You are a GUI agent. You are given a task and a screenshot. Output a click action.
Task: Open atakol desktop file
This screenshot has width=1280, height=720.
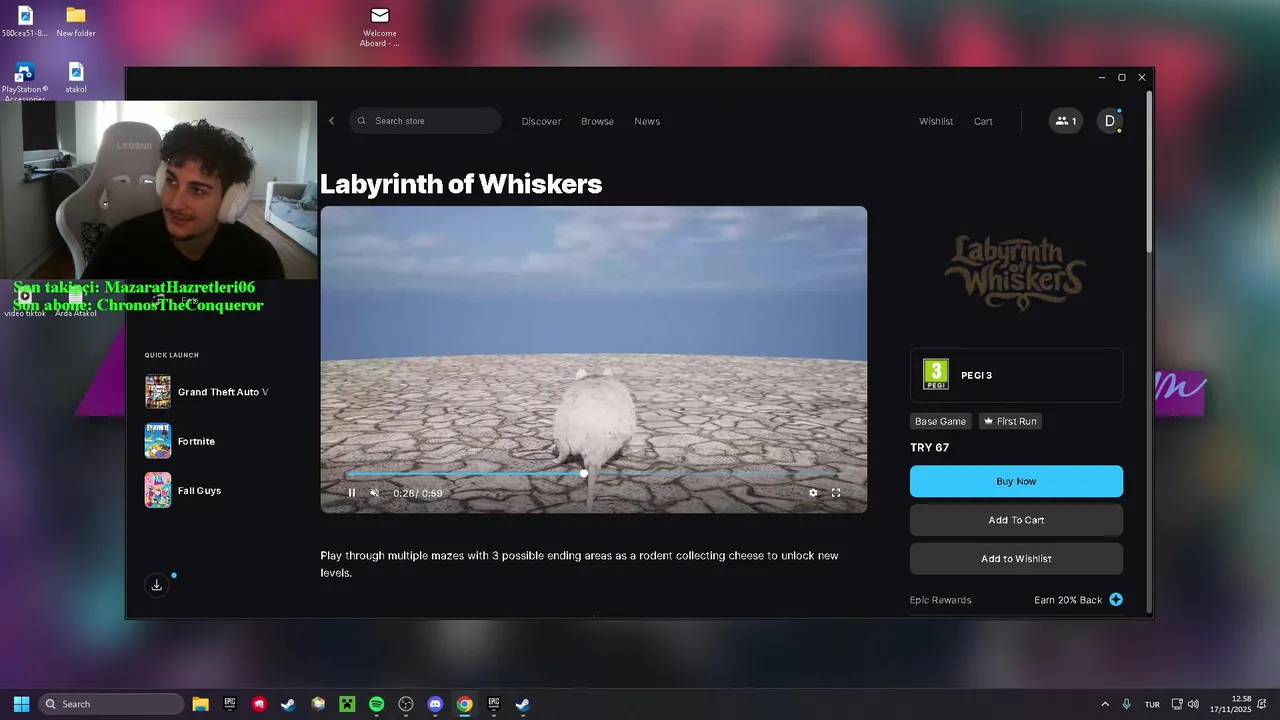(76, 78)
